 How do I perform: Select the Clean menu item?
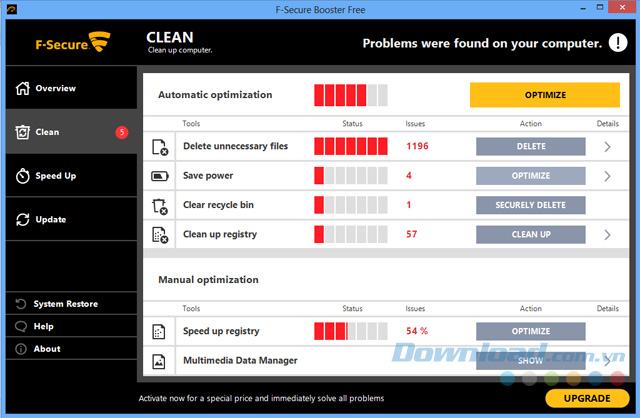click(x=71, y=132)
